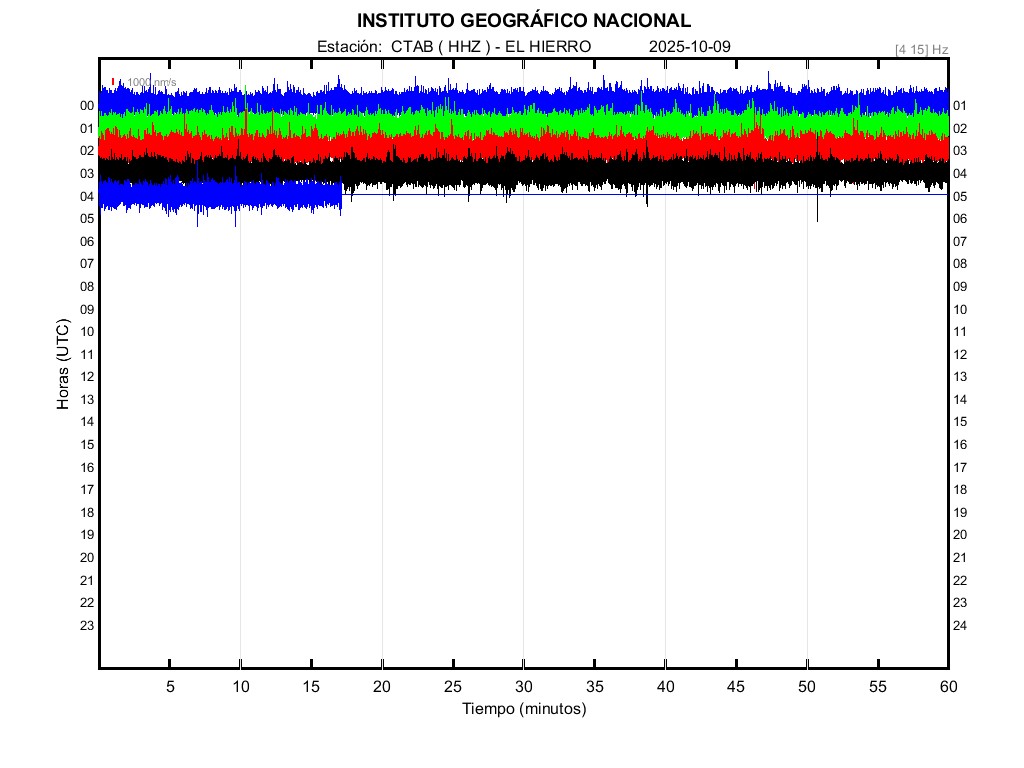This screenshot has width=1024, height=768.
Task: Click the red amplitude scale bar marker
Action: click(x=114, y=82)
